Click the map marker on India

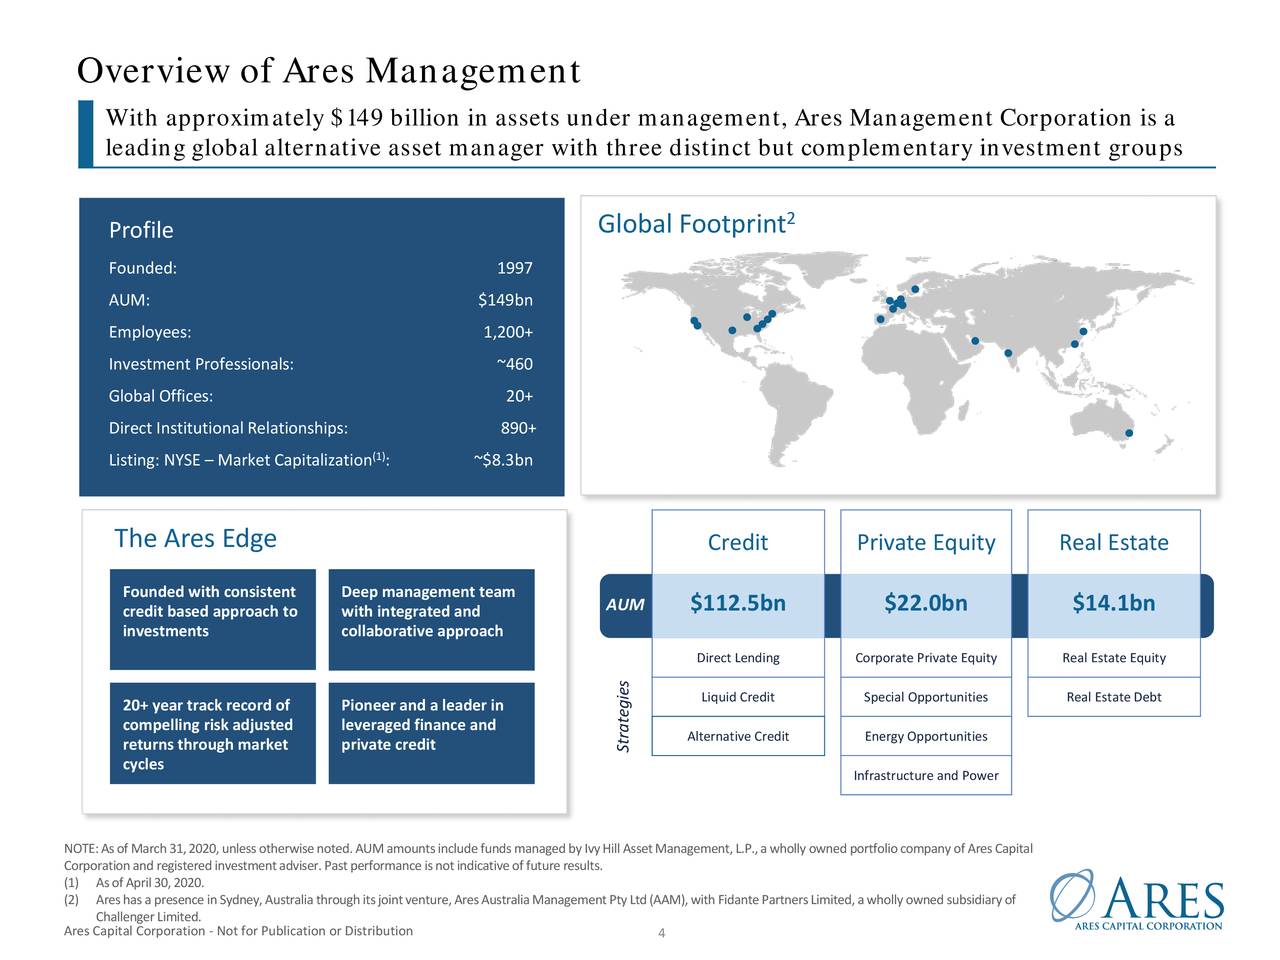tap(1007, 351)
